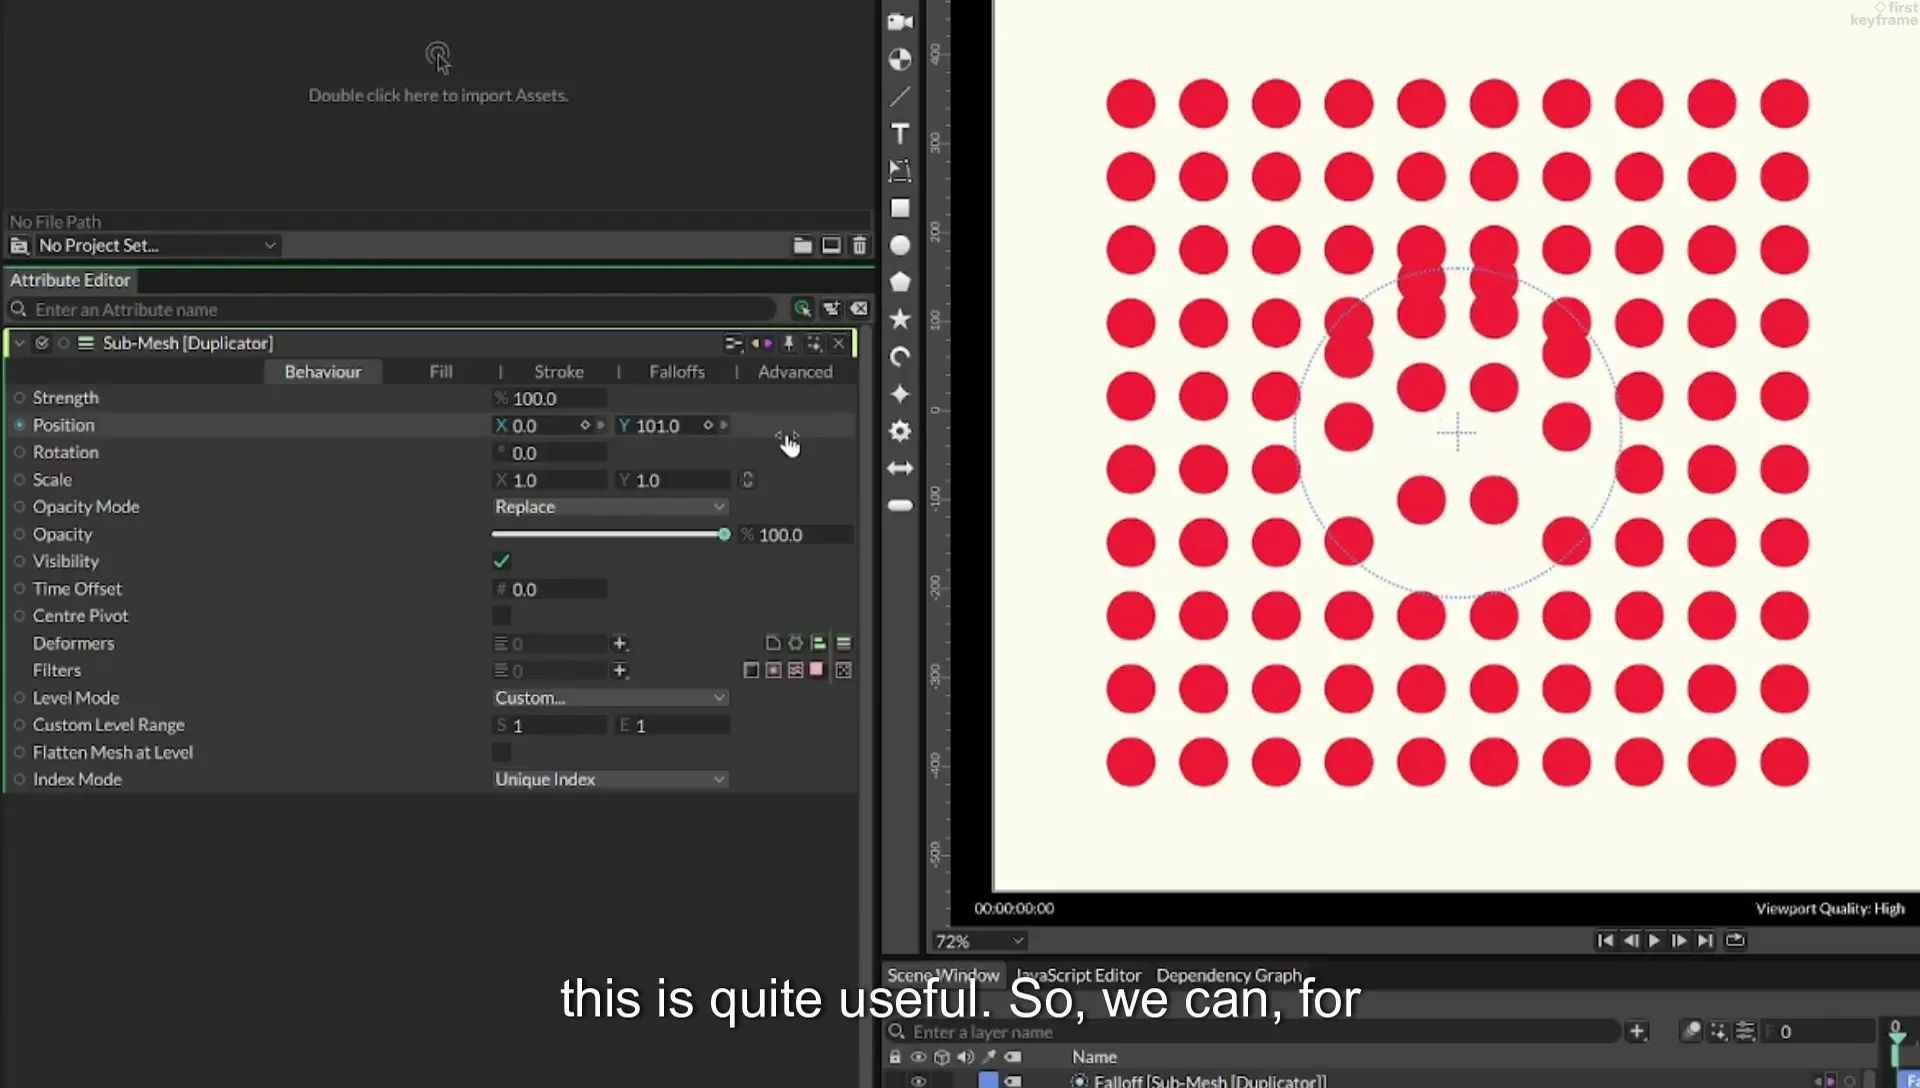Select the Text tool in toolbar
The width and height of the screenshot is (1920, 1088).
pyautogui.click(x=900, y=133)
